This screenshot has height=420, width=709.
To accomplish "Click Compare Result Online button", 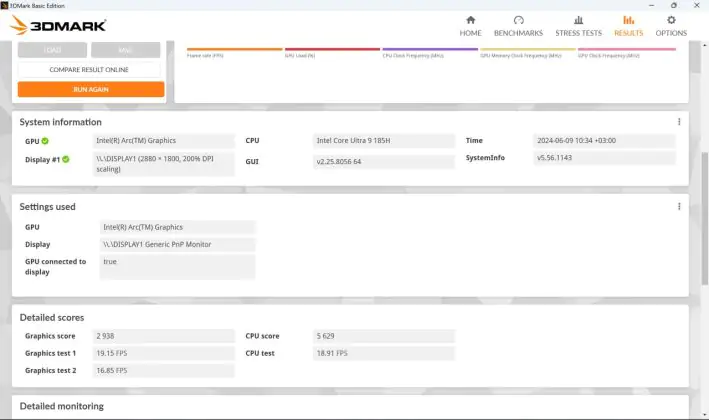I will (x=89, y=70).
